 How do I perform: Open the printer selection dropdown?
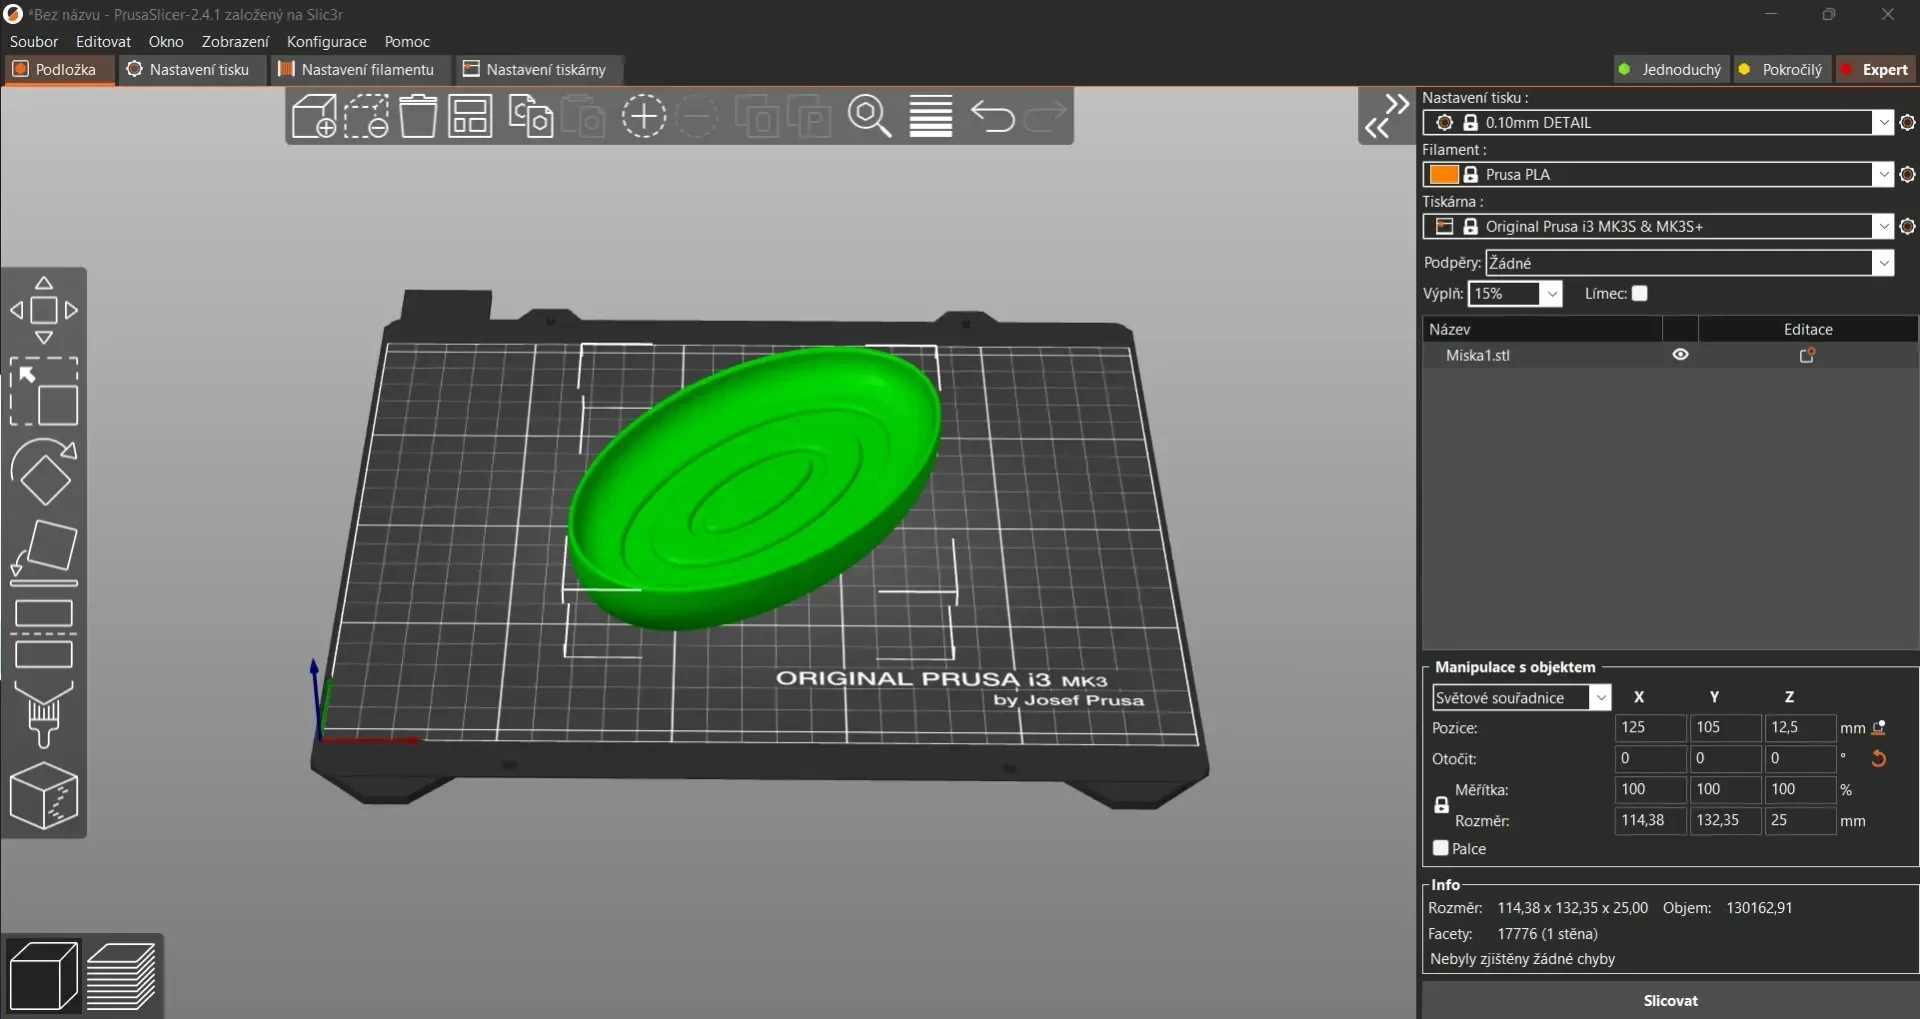(1658, 226)
